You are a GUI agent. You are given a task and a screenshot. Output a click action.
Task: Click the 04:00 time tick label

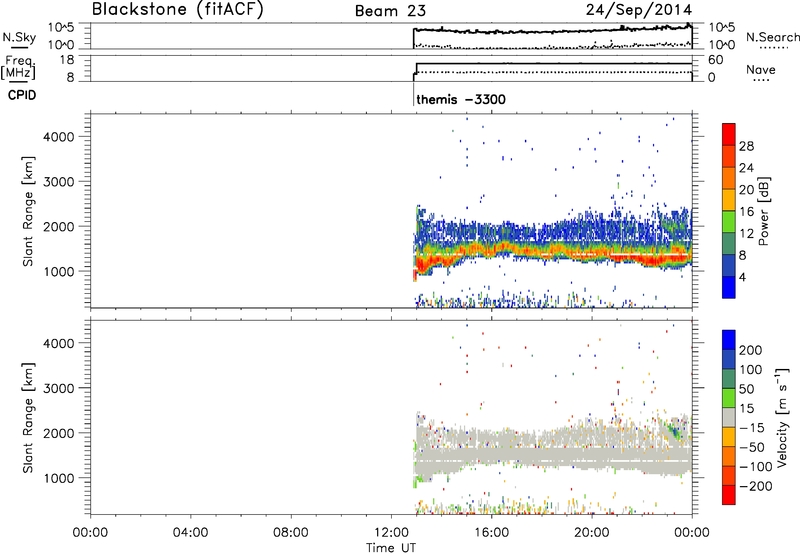point(191,533)
